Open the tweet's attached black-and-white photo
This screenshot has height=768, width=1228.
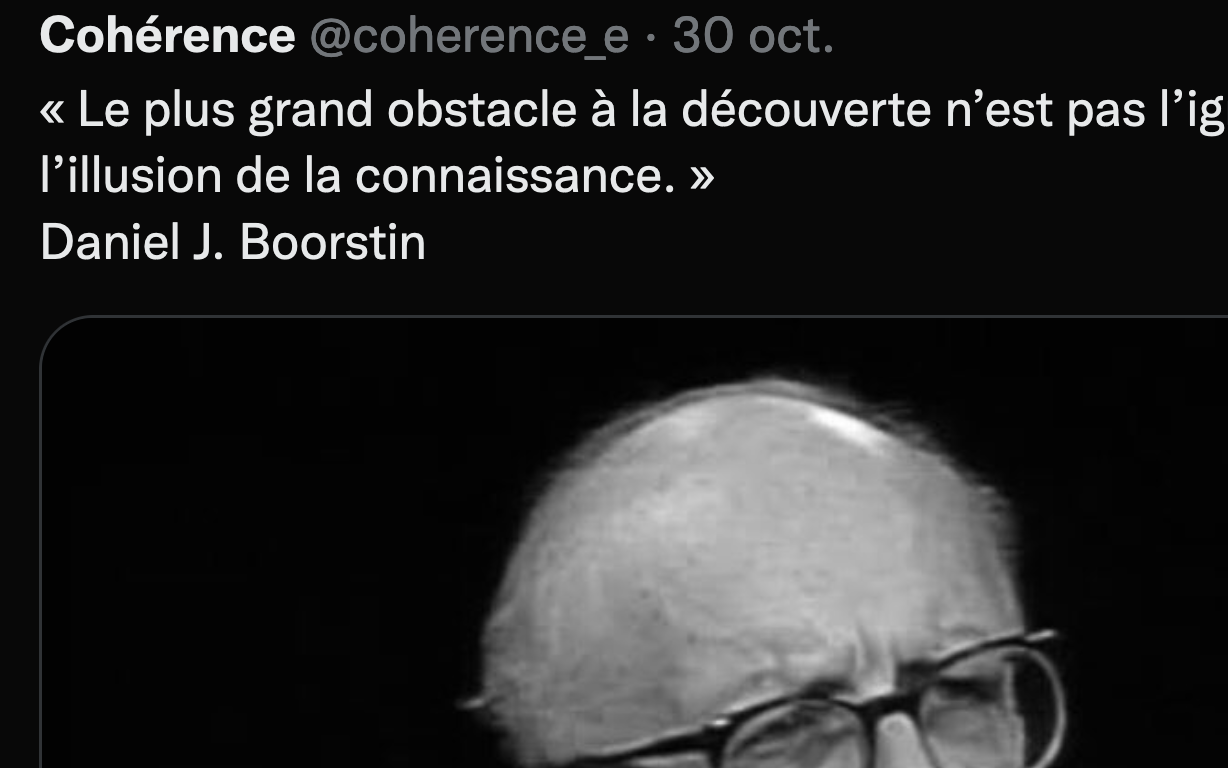pos(634,542)
